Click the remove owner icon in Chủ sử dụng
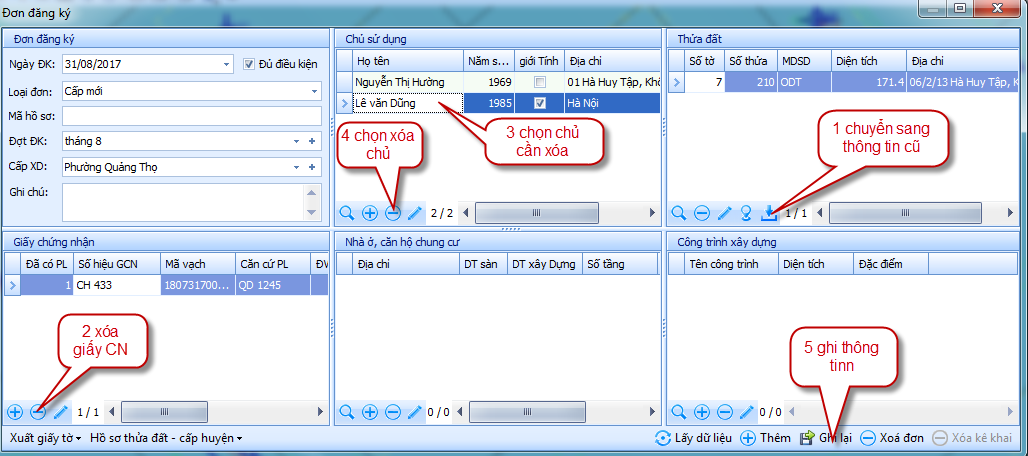This screenshot has height=456, width=1028. [392, 213]
